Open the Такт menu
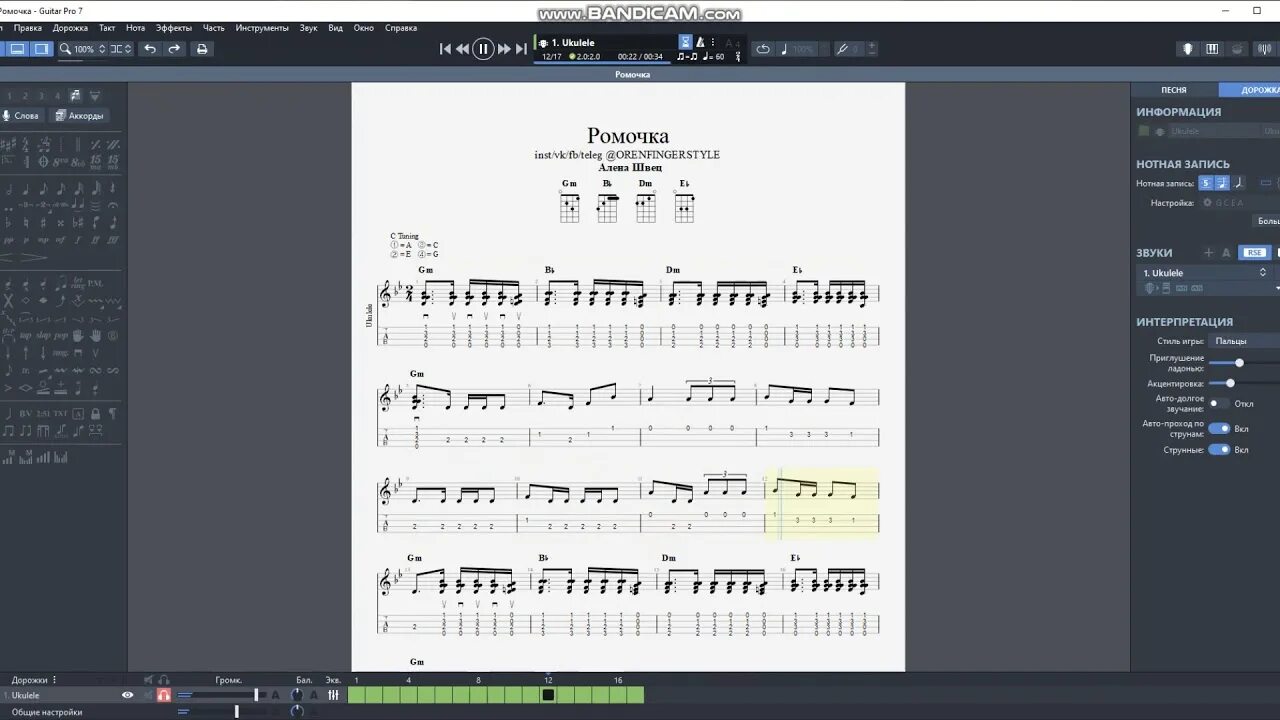Viewport: 1280px width, 720px height. point(107,28)
